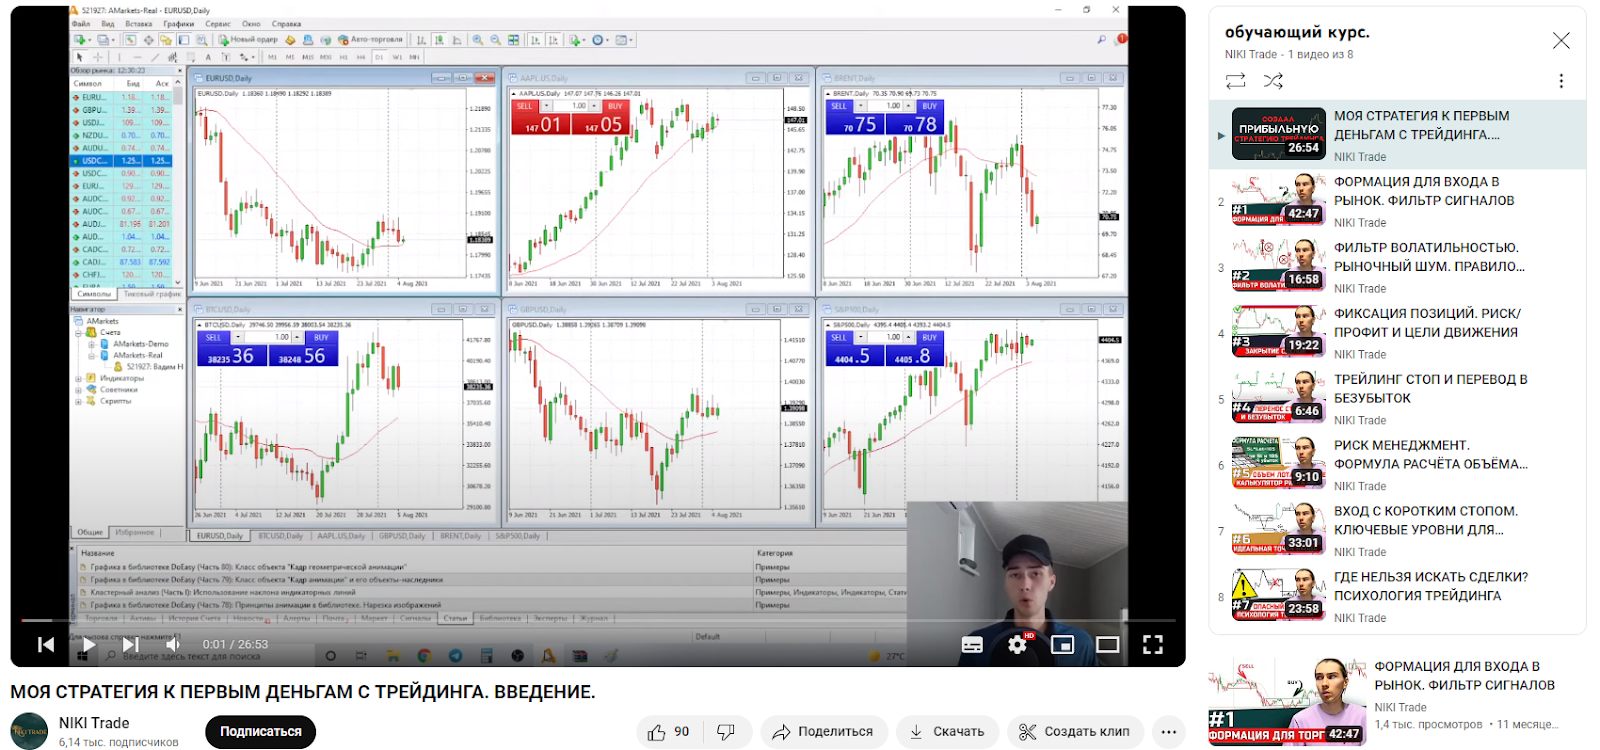Image resolution: width=1600 pixels, height=750 pixels.
Task: Play the video
Action: [x=88, y=645]
